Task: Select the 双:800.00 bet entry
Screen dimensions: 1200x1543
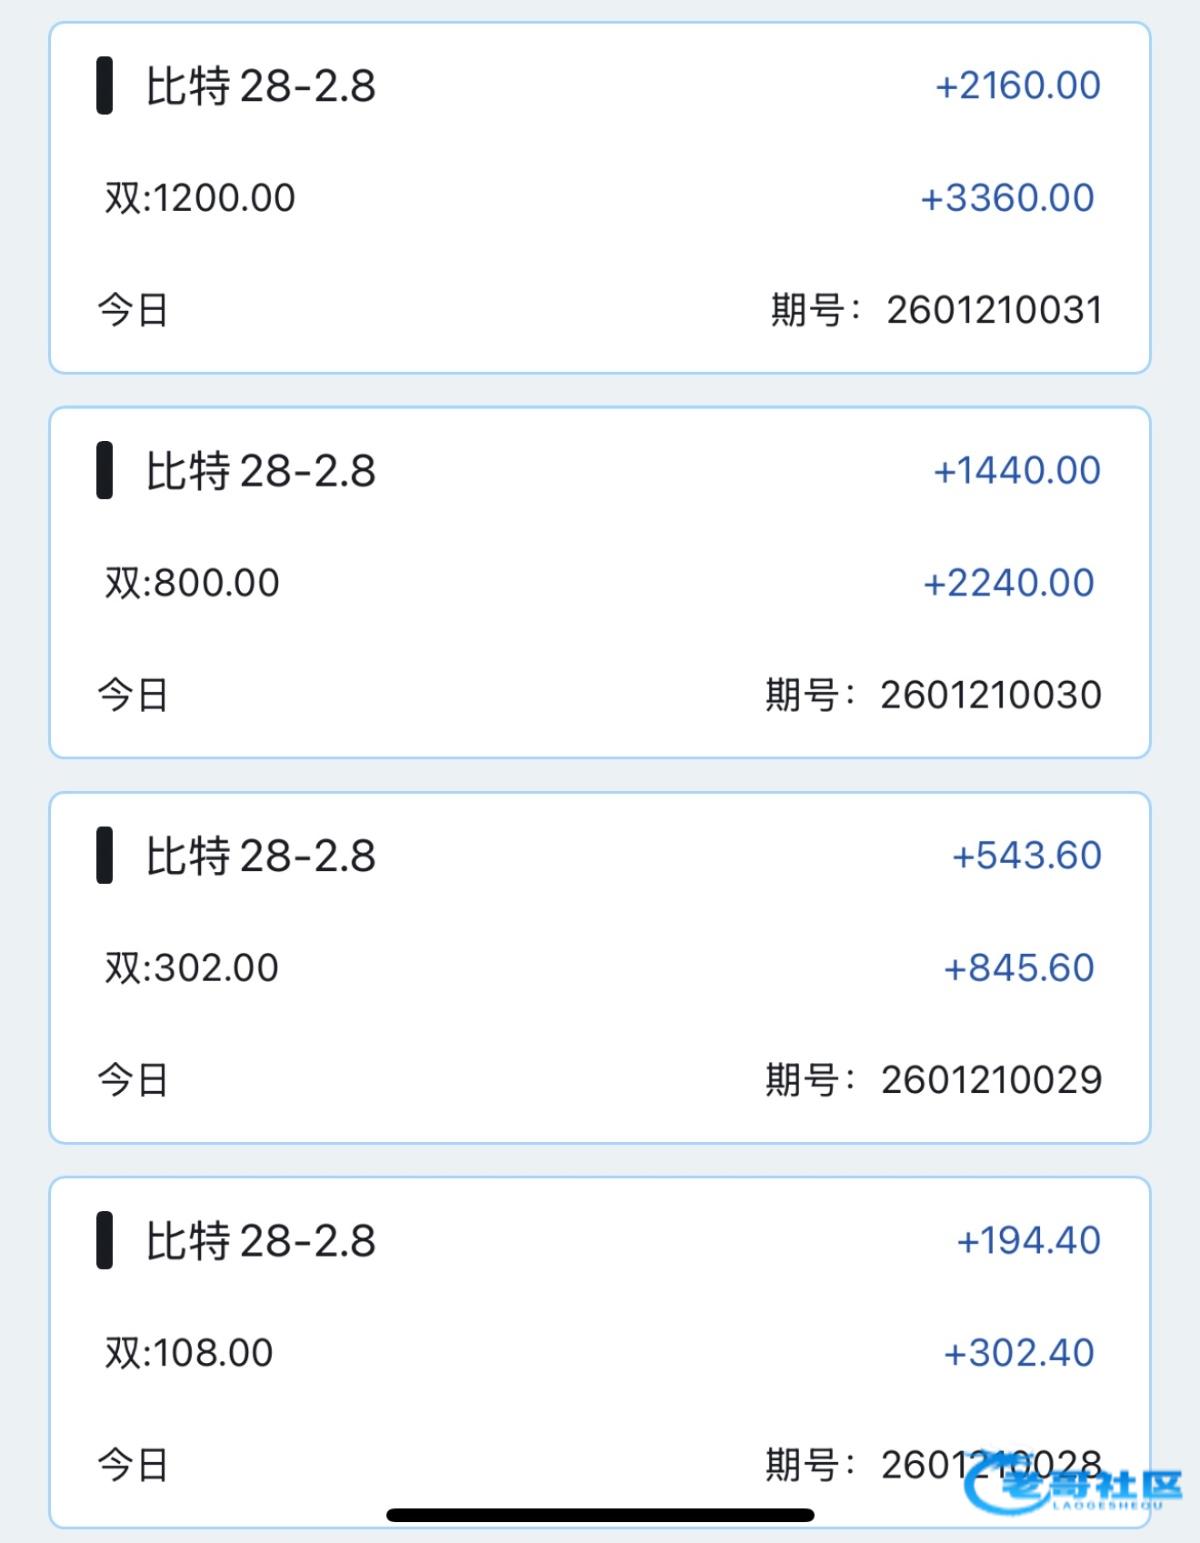Action: [x=192, y=582]
